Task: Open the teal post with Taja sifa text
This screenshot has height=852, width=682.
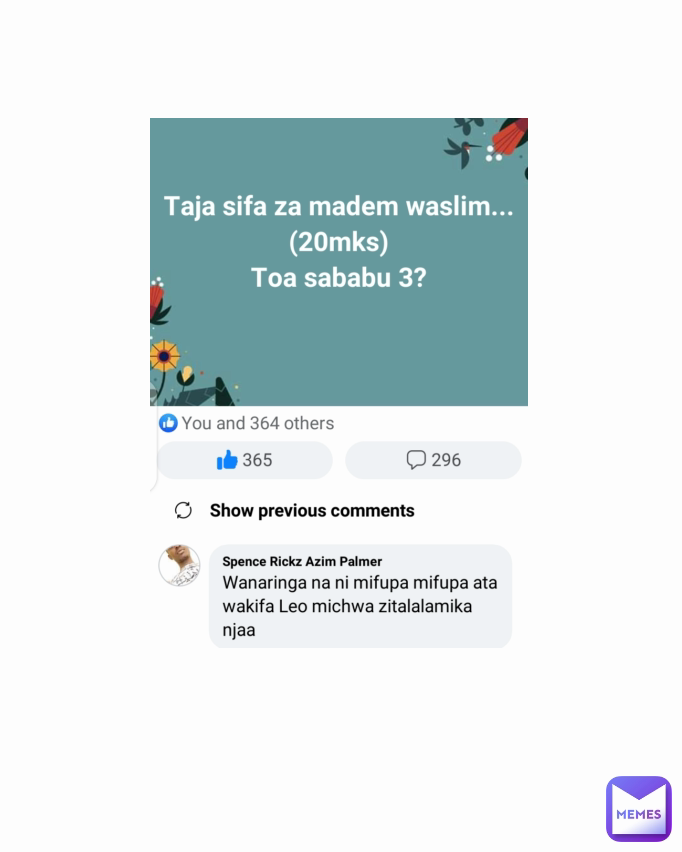Action: tap(339, 262)
